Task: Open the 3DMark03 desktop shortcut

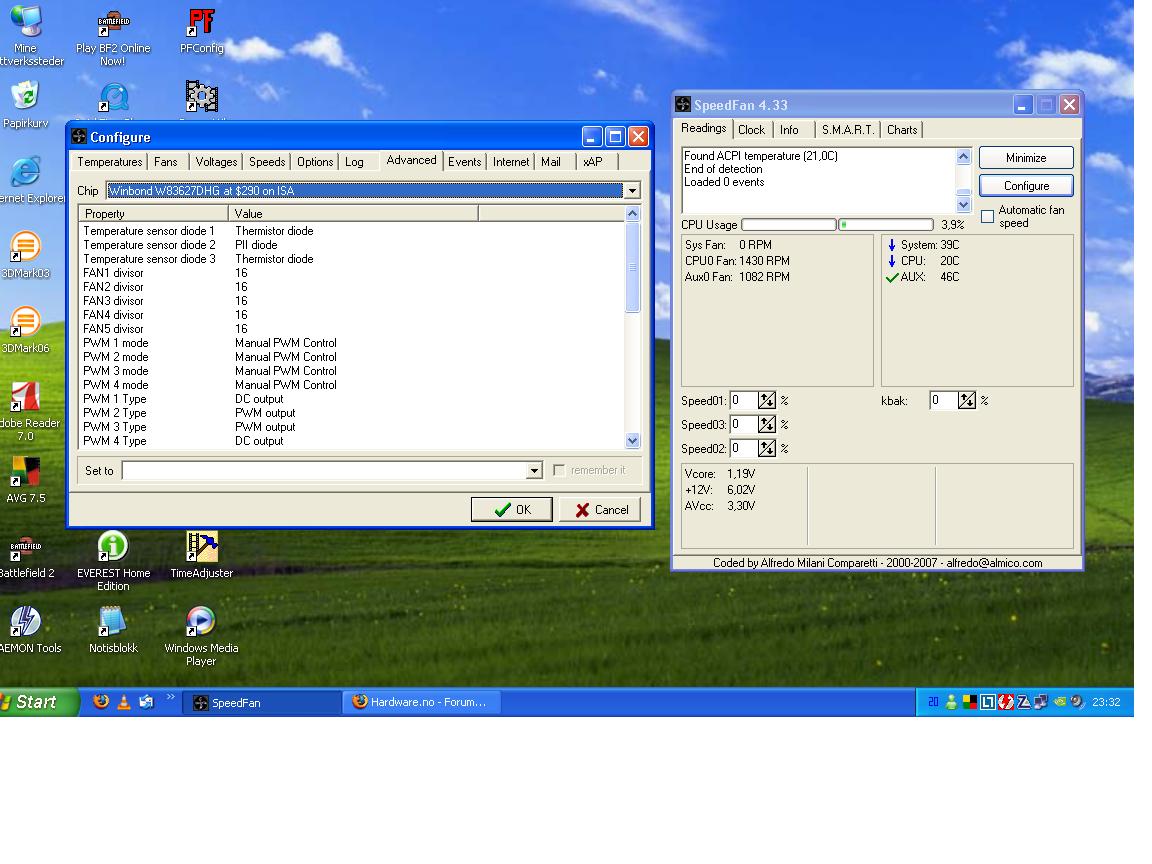Action: point(26,255)
